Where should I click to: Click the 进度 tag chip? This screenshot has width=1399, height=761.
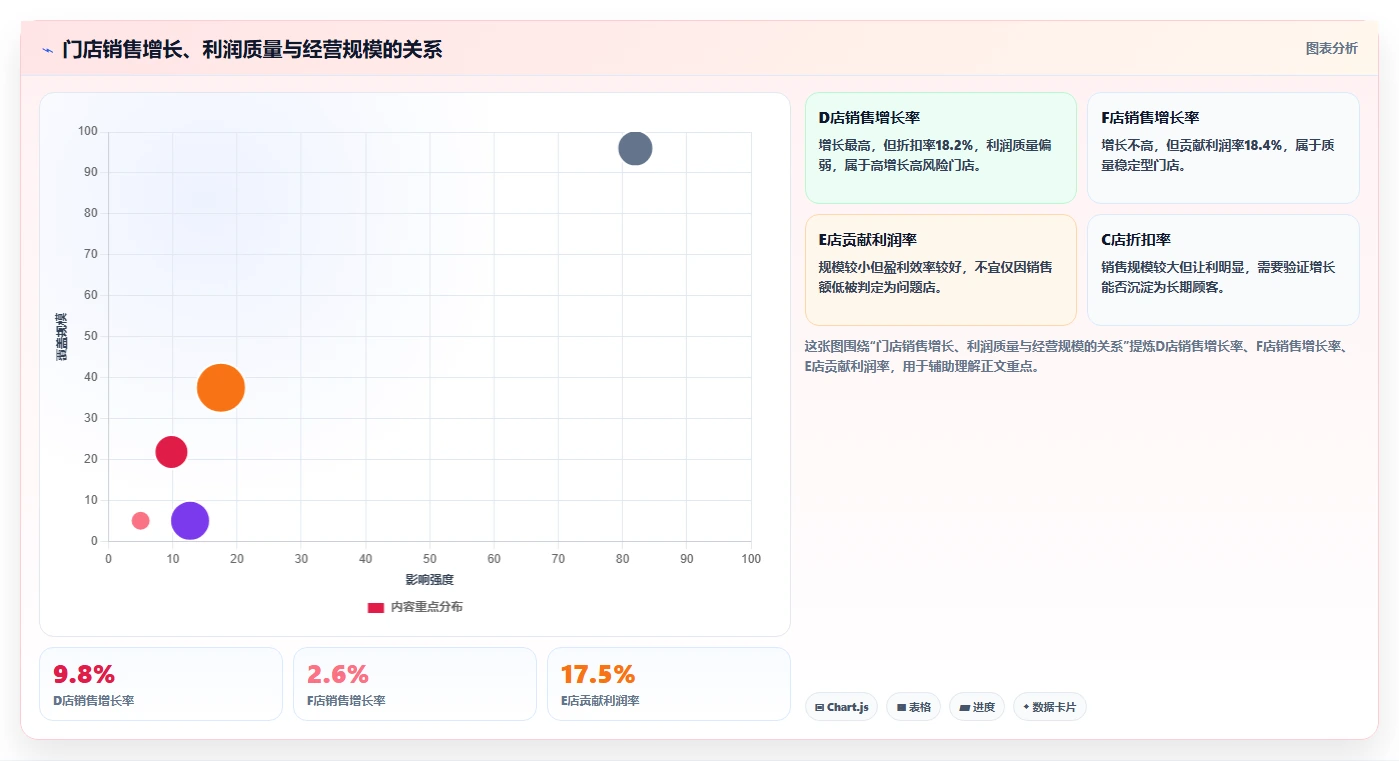977,707
